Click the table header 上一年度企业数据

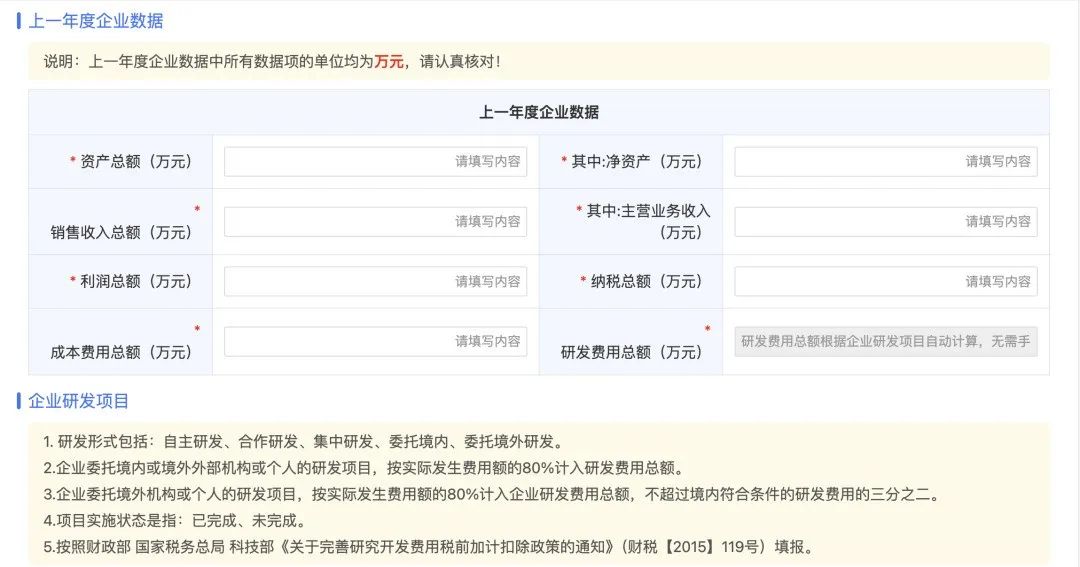(x=539, y=112)
